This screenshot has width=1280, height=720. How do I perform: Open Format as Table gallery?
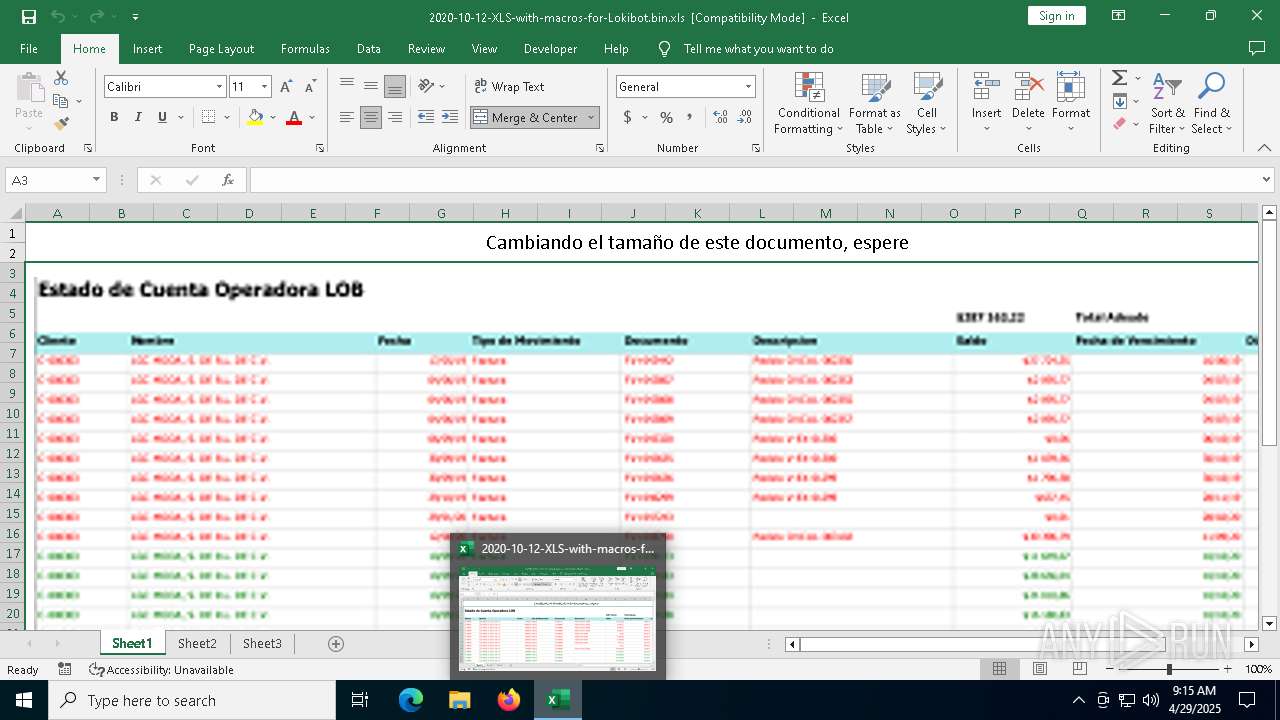(875, 104)
